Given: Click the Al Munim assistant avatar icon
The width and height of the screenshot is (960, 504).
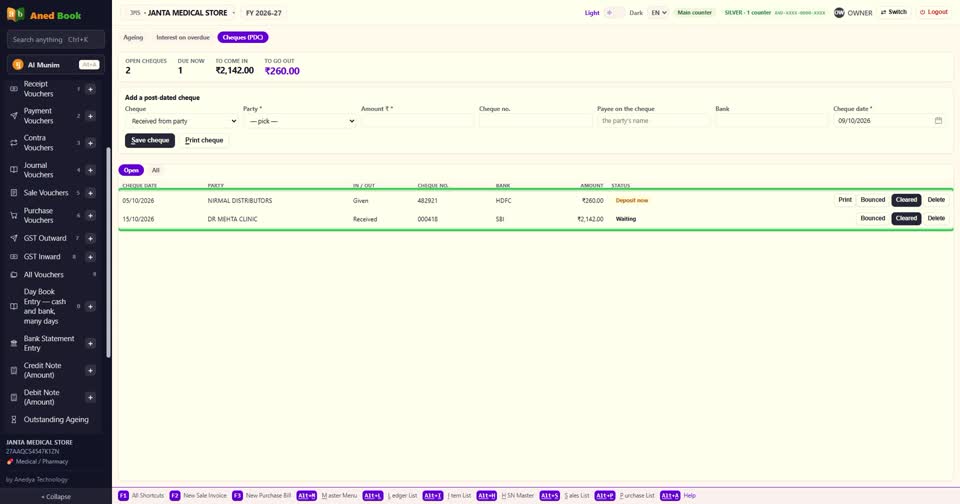Looking at the screenshot, I should tap(18, 64).
